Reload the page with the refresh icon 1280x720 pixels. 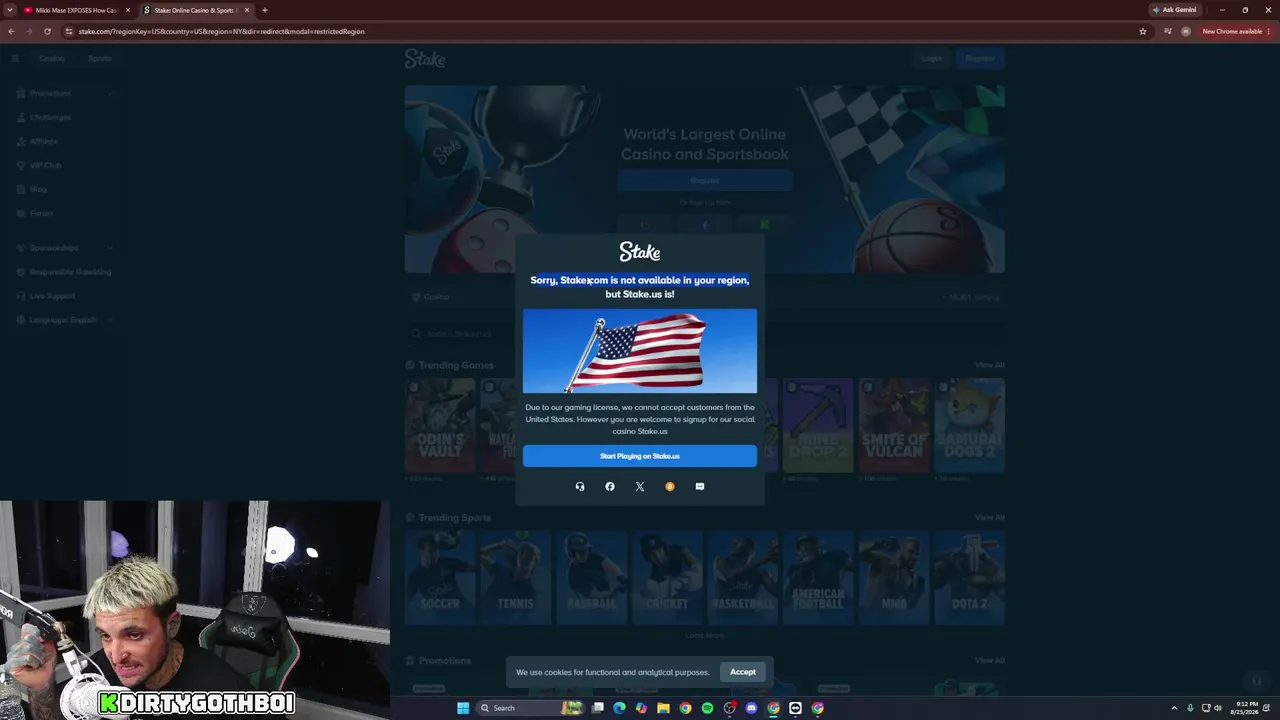point(47,31)
